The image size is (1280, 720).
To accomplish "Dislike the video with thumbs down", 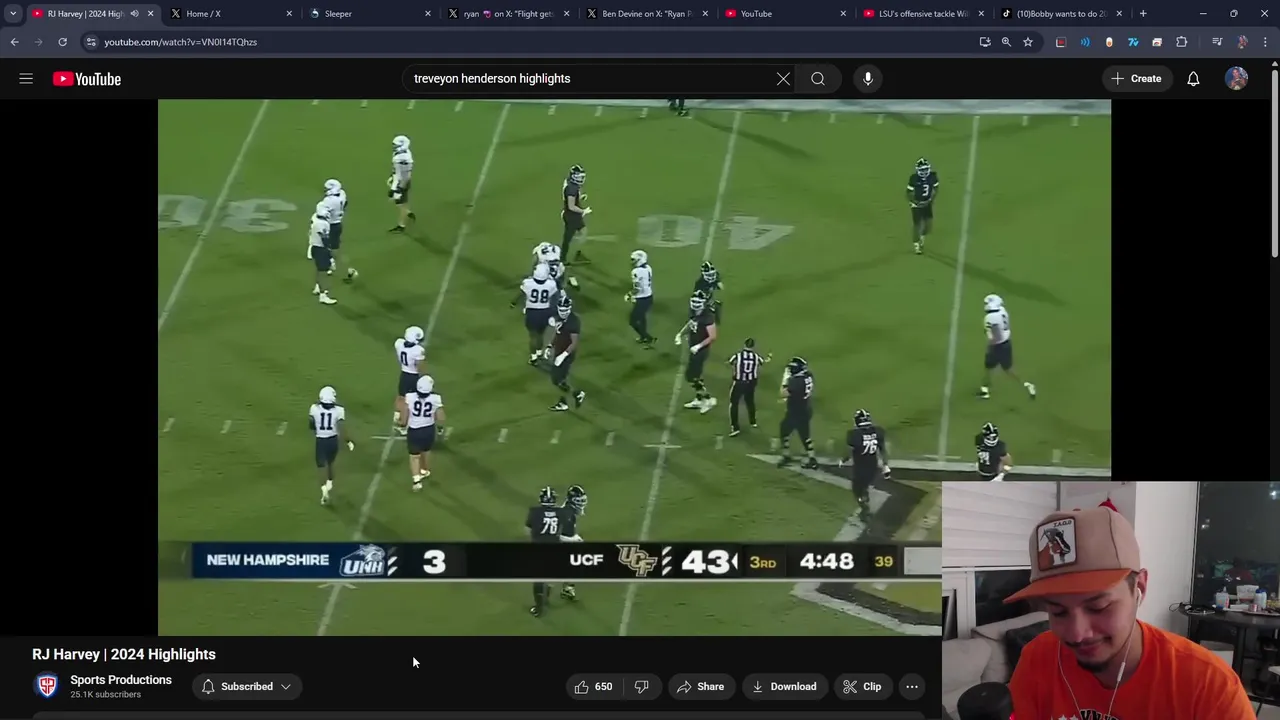I will pos(642,686).
